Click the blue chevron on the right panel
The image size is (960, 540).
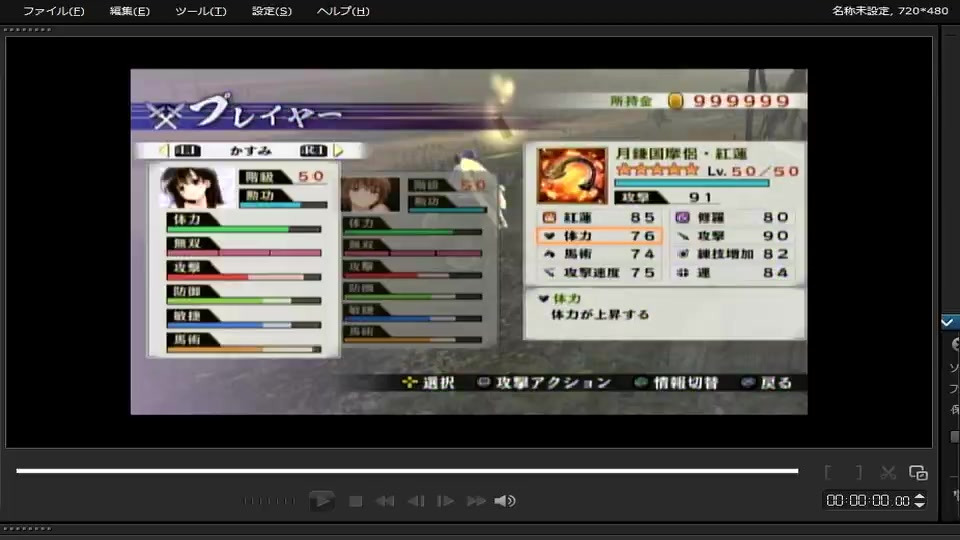948,322
